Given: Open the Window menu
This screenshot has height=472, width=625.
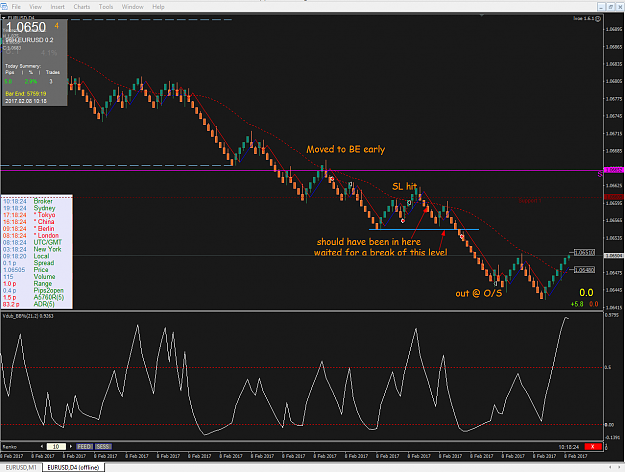Looking at the screenshot, I should coord(133,7).
